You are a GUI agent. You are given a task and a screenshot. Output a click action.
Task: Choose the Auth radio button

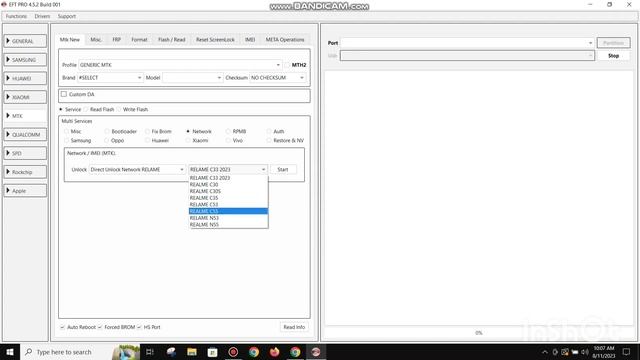click(269, 131)
